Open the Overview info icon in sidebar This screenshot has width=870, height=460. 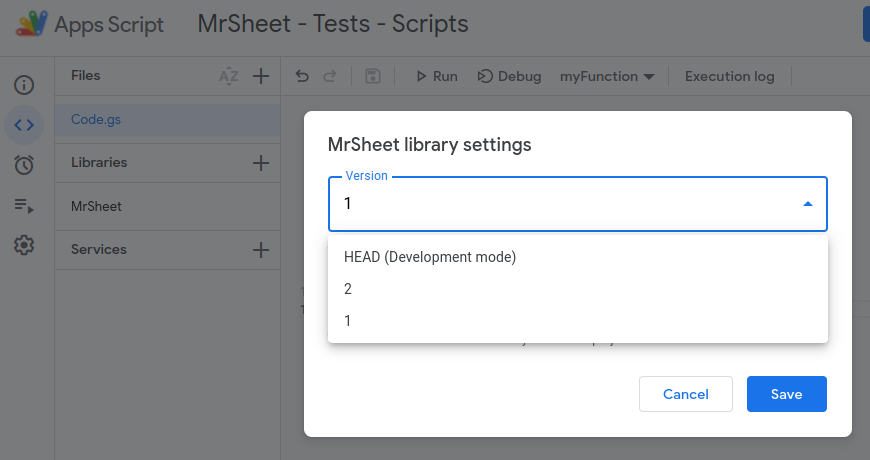pos(24,85)
